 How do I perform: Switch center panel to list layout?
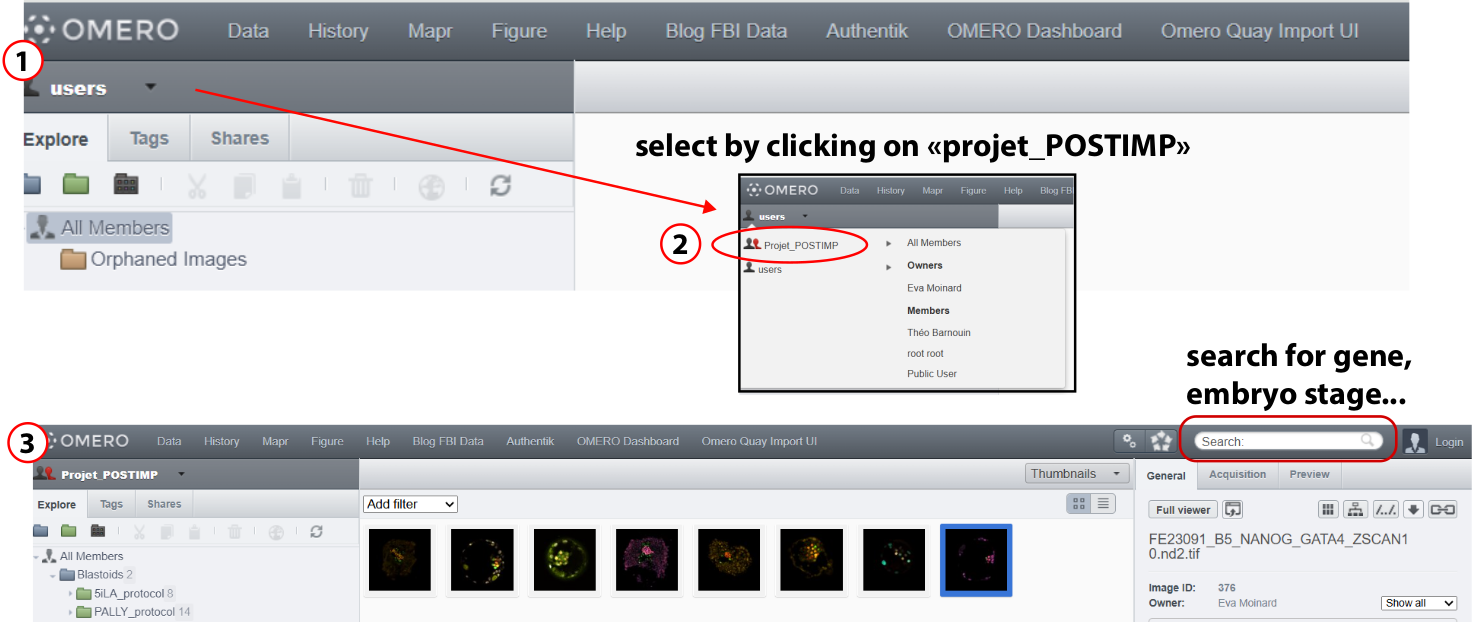[x=1102, y=504]
